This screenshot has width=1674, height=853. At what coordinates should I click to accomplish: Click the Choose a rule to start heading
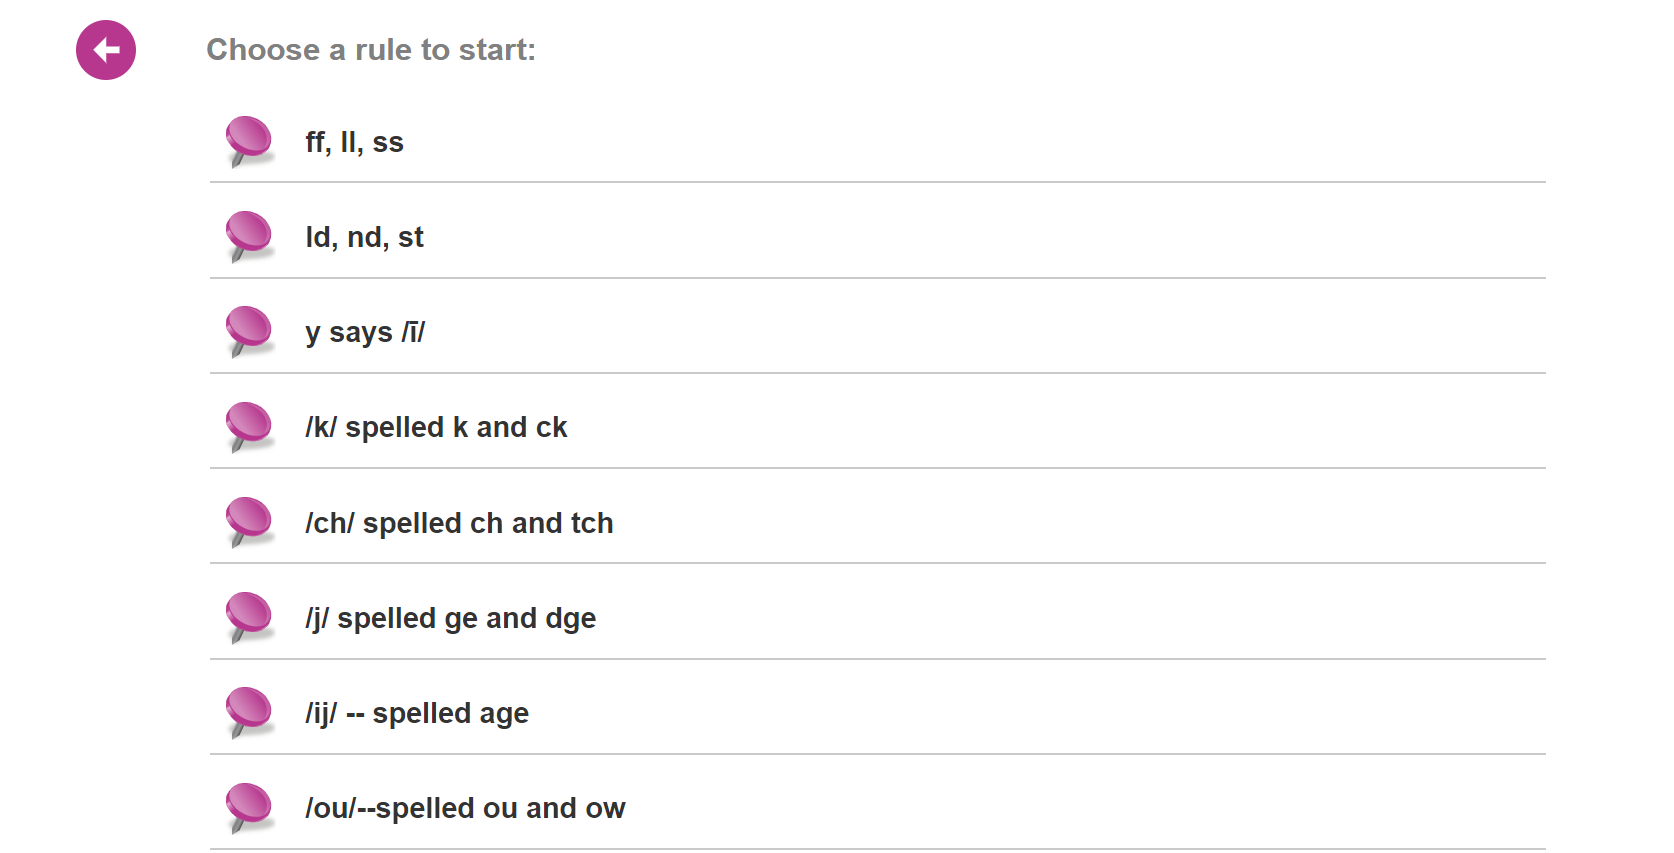point(371,50)
